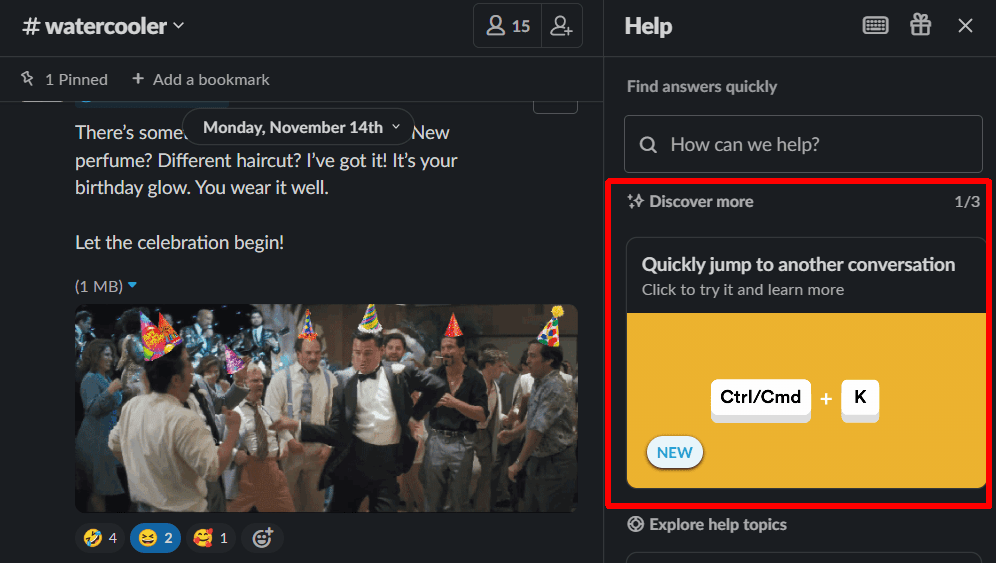Expand the Monday, November 14th date picker
Screen dimensions: 996x563
(298, 127)
